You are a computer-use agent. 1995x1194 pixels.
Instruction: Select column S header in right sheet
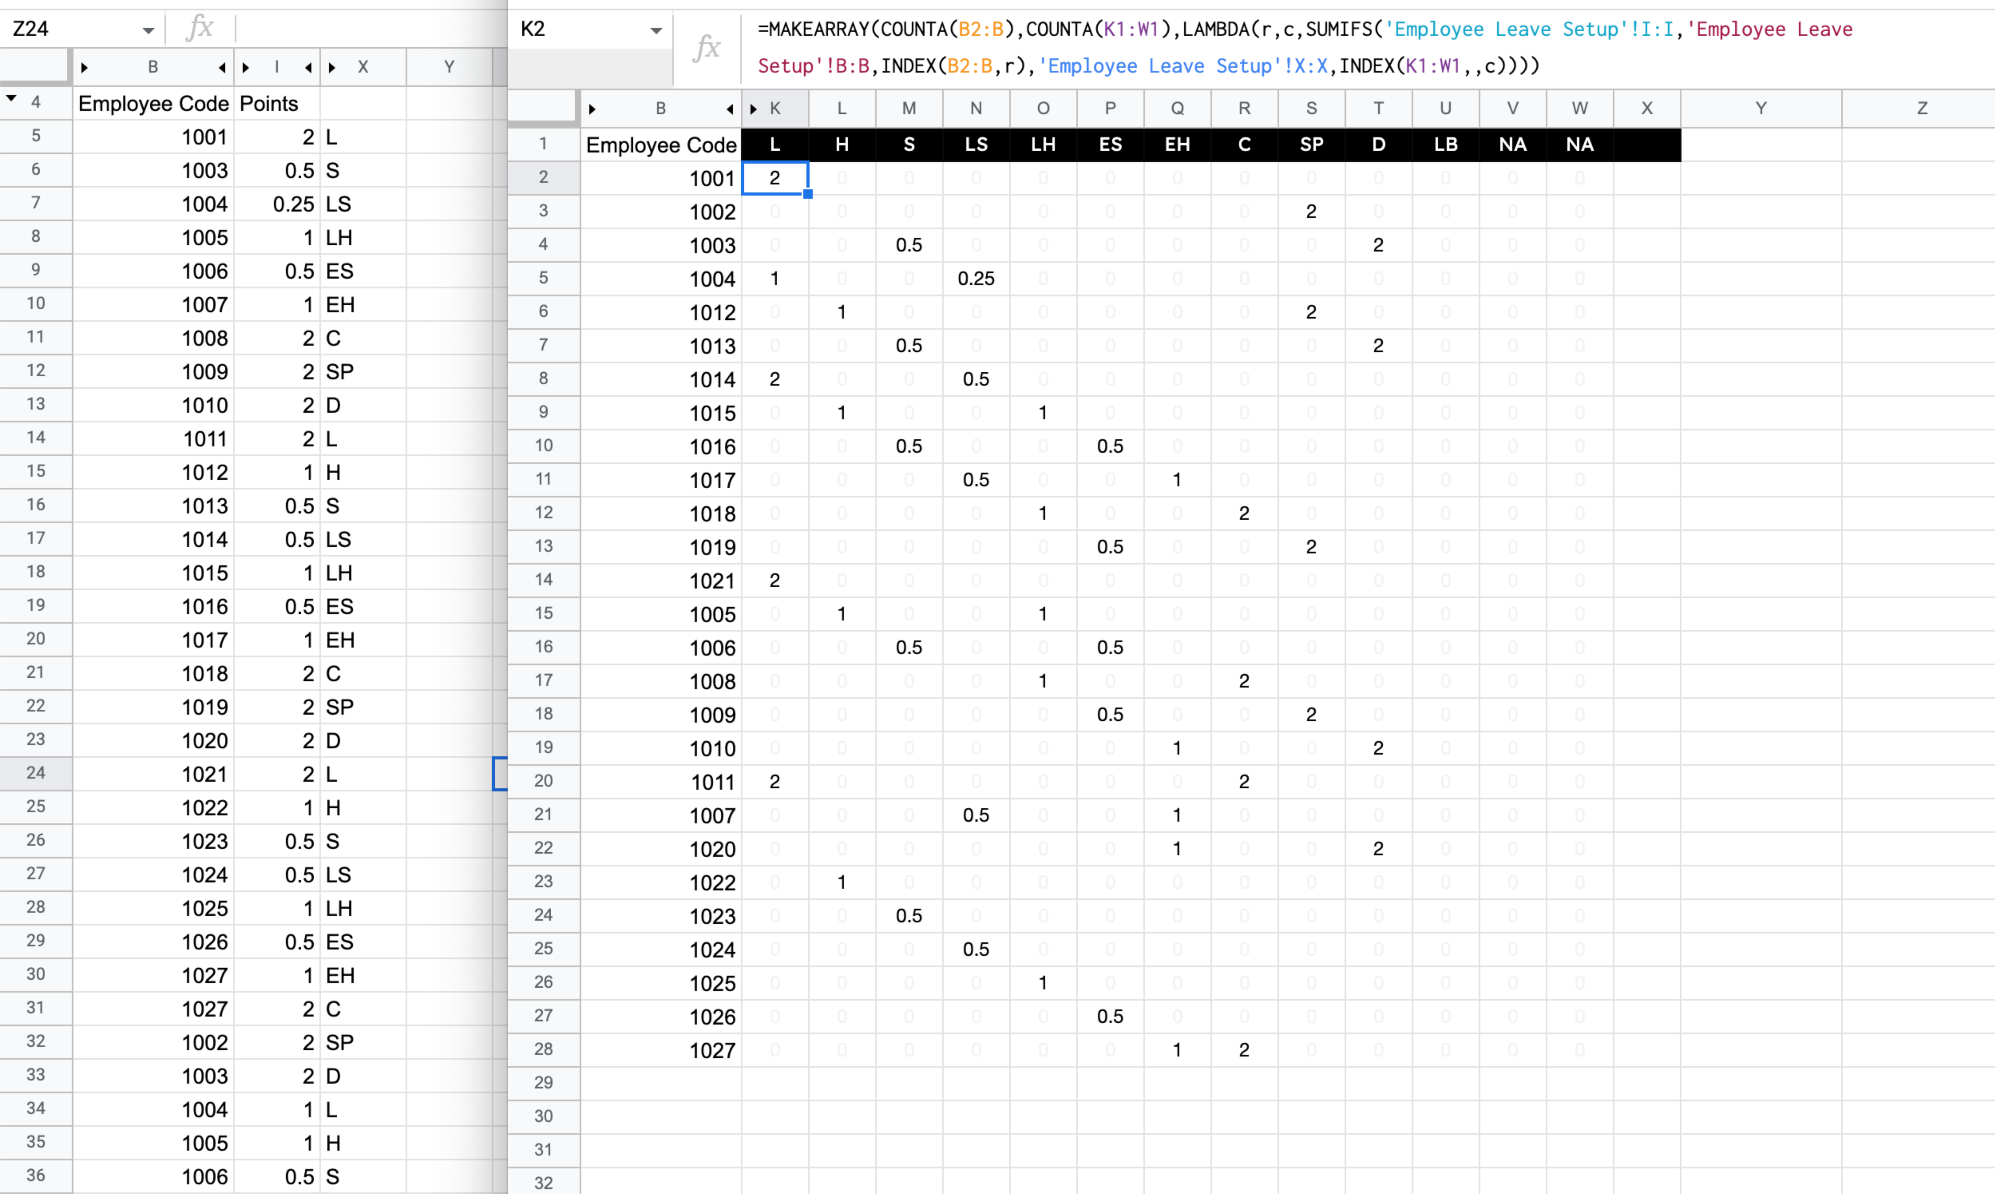point(1311,109)
